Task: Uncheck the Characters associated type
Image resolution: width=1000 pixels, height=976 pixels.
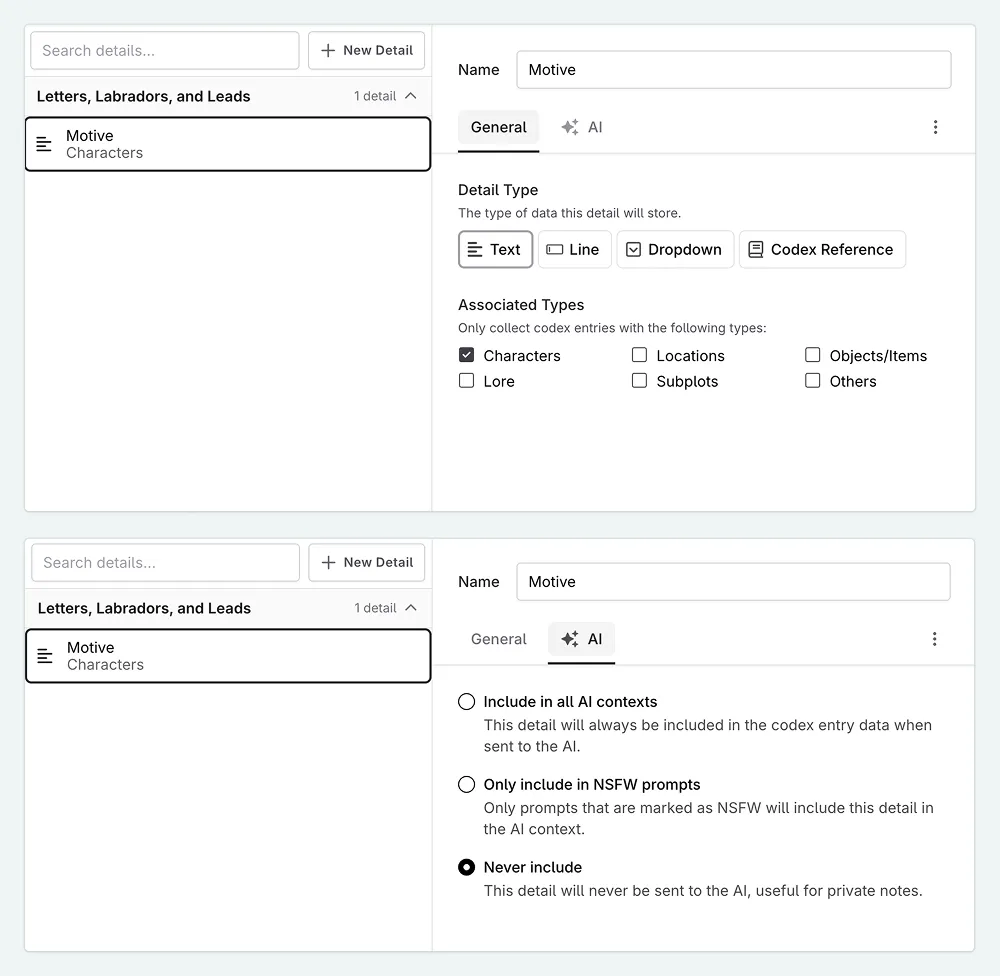Action: pyautogui.click(x=466, y=355)
